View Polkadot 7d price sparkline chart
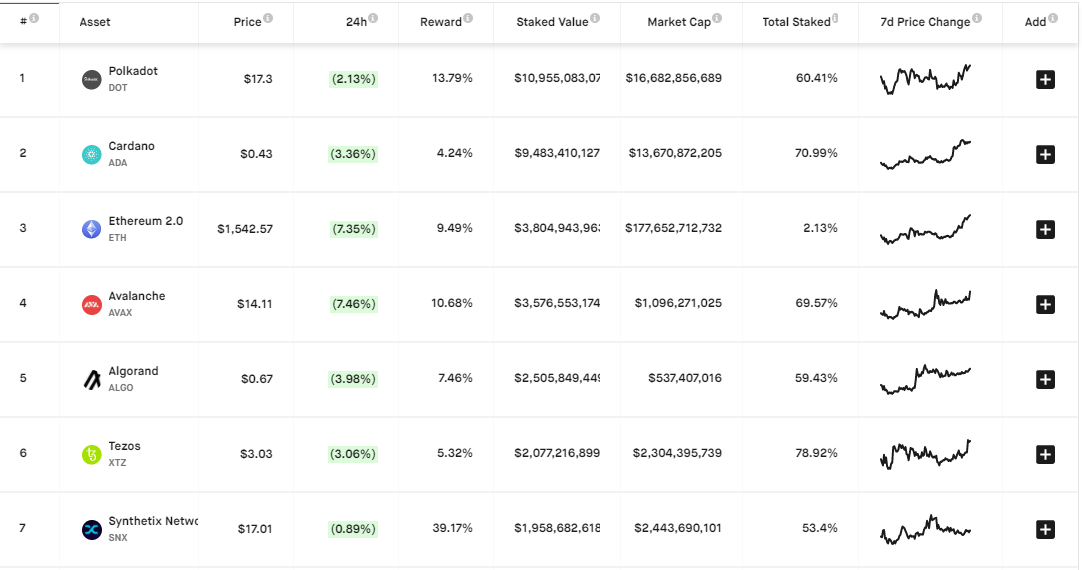Viewport: 1082px width, 570px height. tap(925, 79)
